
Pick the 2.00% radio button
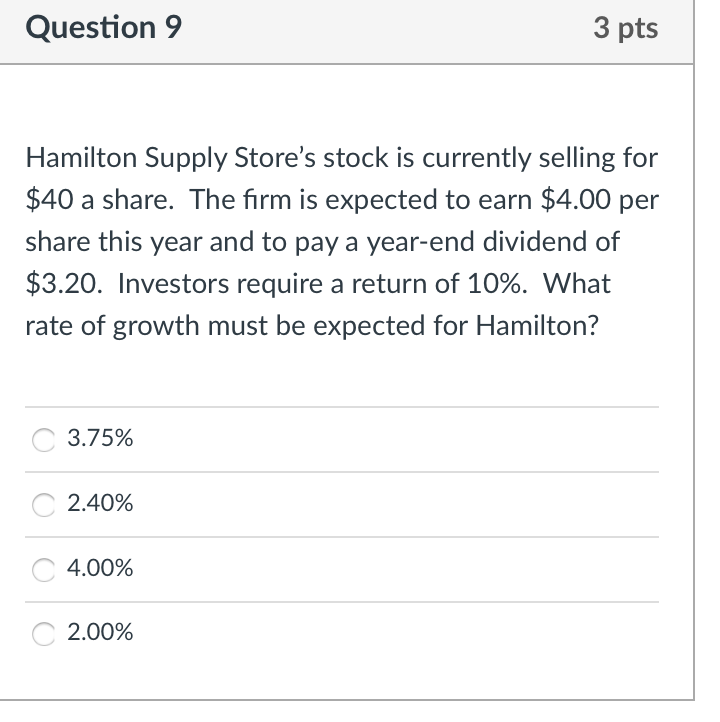[44, 634]
